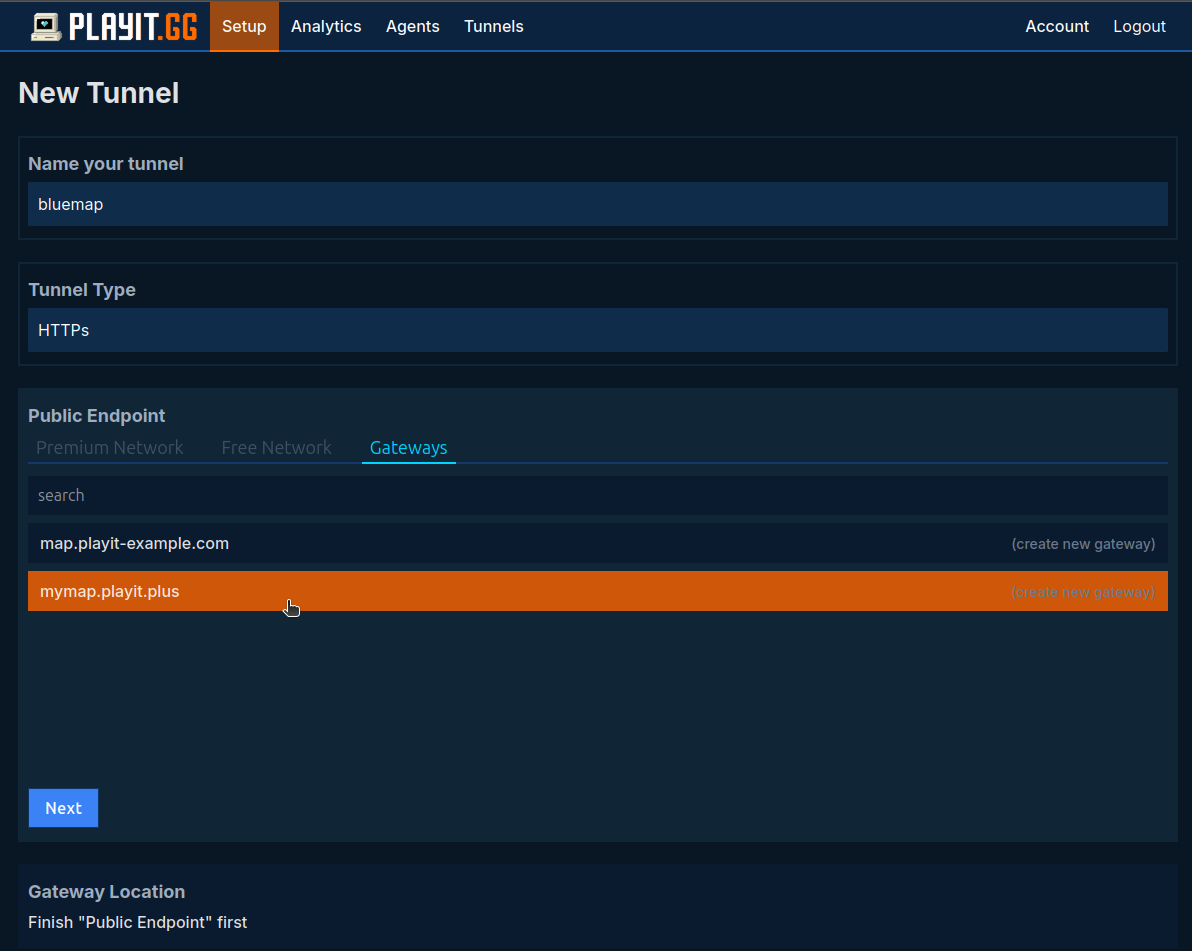This screenshot has width=1192, height=951.
Task: Switch to the Free Network tab
Action: coord(276,448)
